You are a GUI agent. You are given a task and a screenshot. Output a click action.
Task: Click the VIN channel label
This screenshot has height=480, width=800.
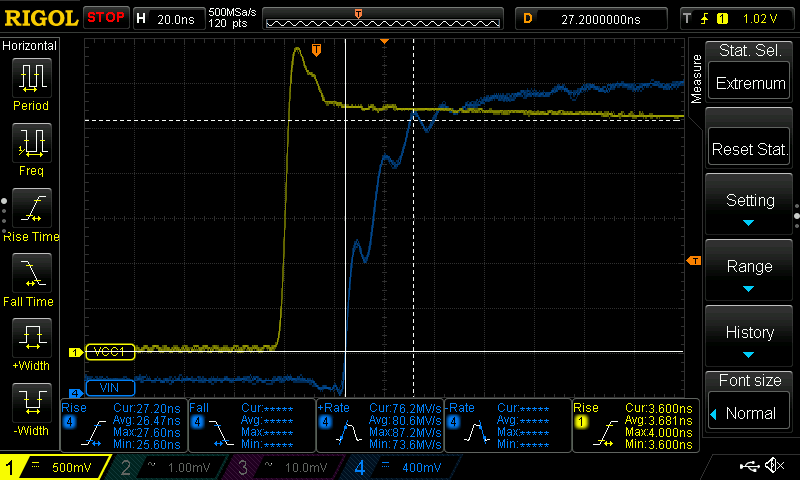[110, 388]
